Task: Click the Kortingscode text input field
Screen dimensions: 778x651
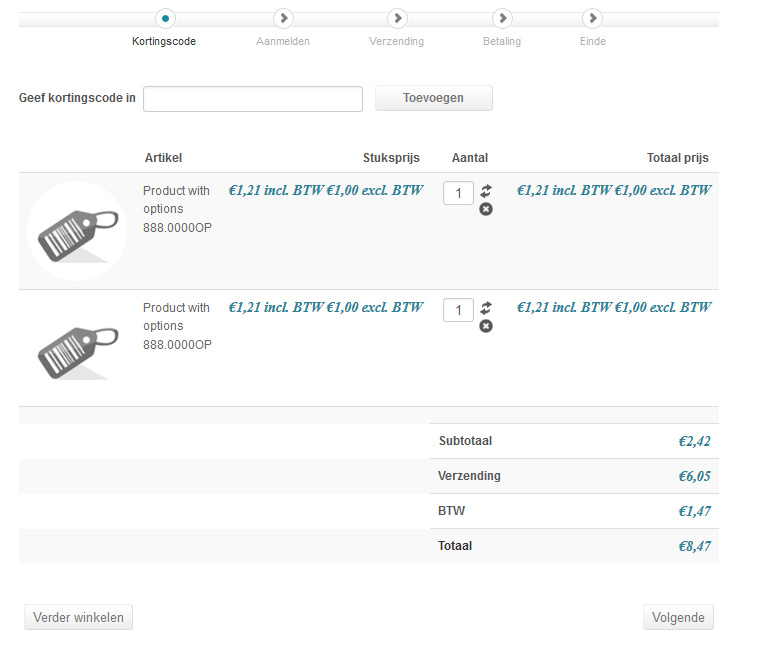Action: coord(253,99)
